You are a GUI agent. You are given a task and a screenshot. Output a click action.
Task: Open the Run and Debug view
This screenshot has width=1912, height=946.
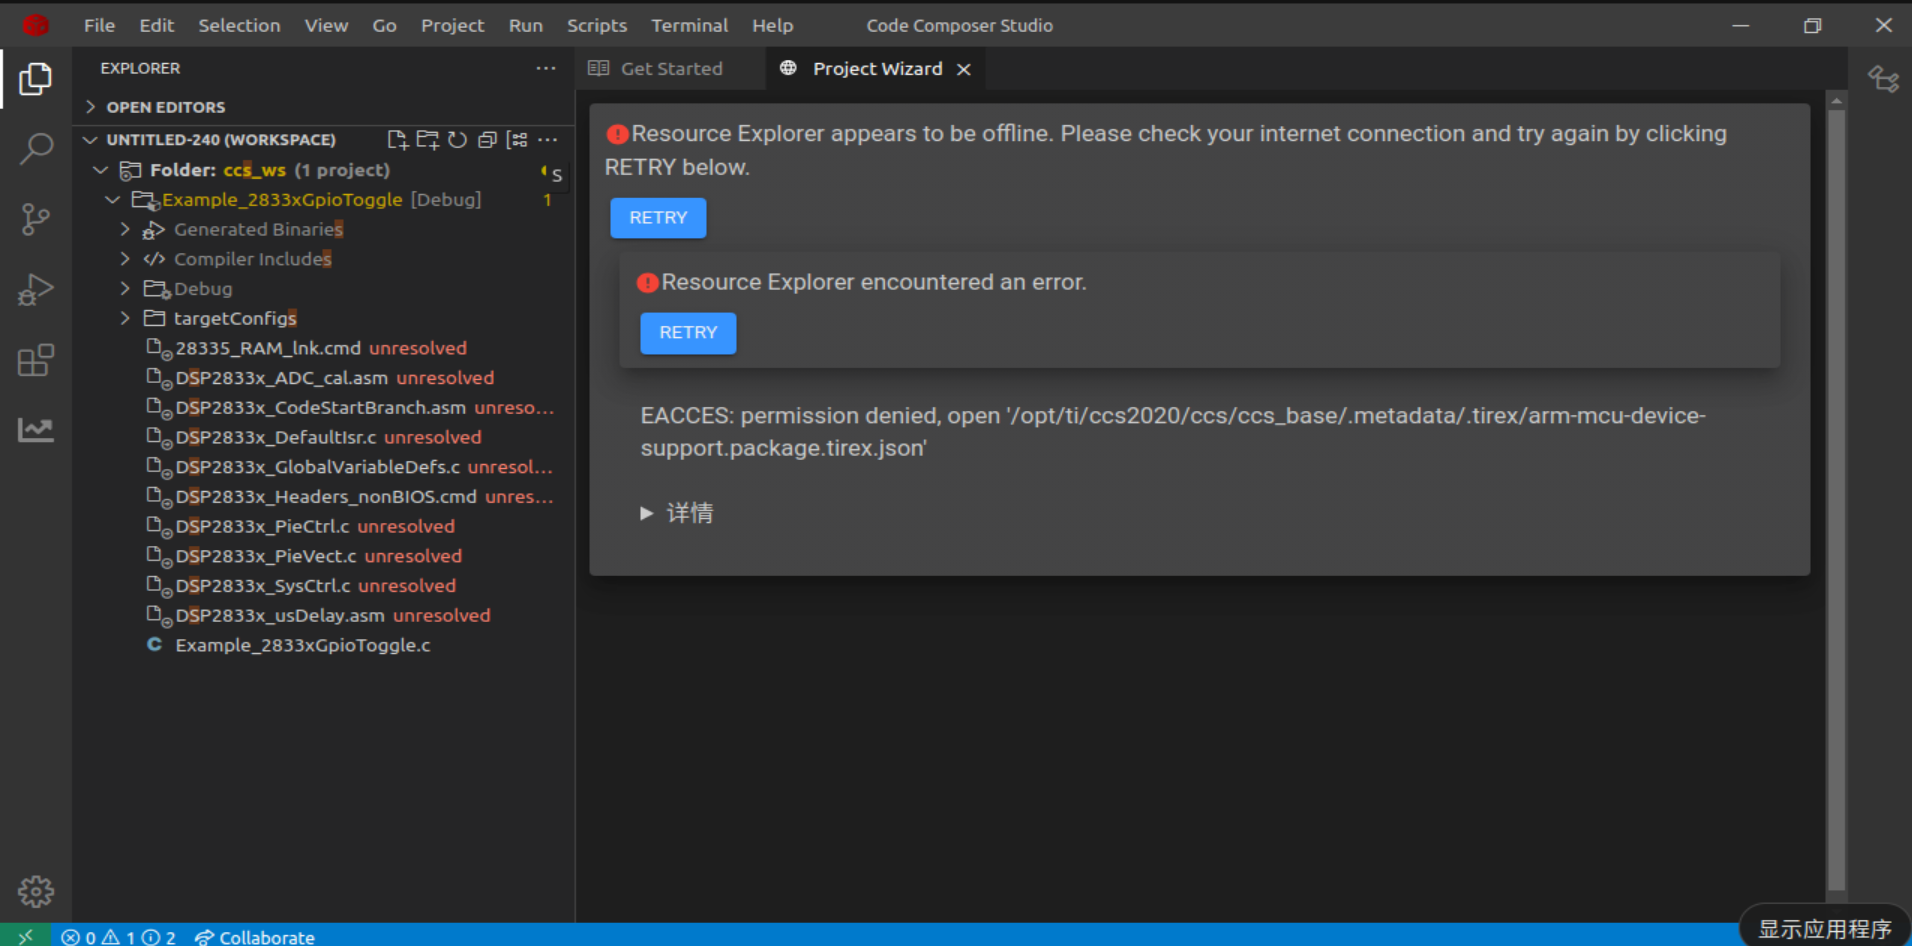click(x=36, y=290)
